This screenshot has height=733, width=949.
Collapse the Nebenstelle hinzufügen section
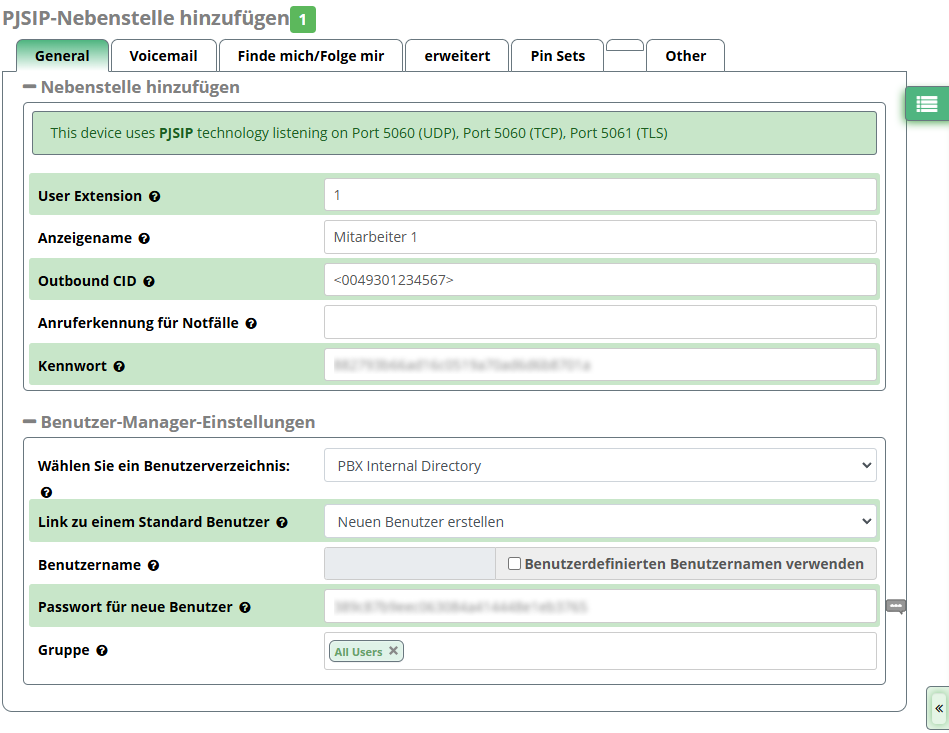pos(29,87)
